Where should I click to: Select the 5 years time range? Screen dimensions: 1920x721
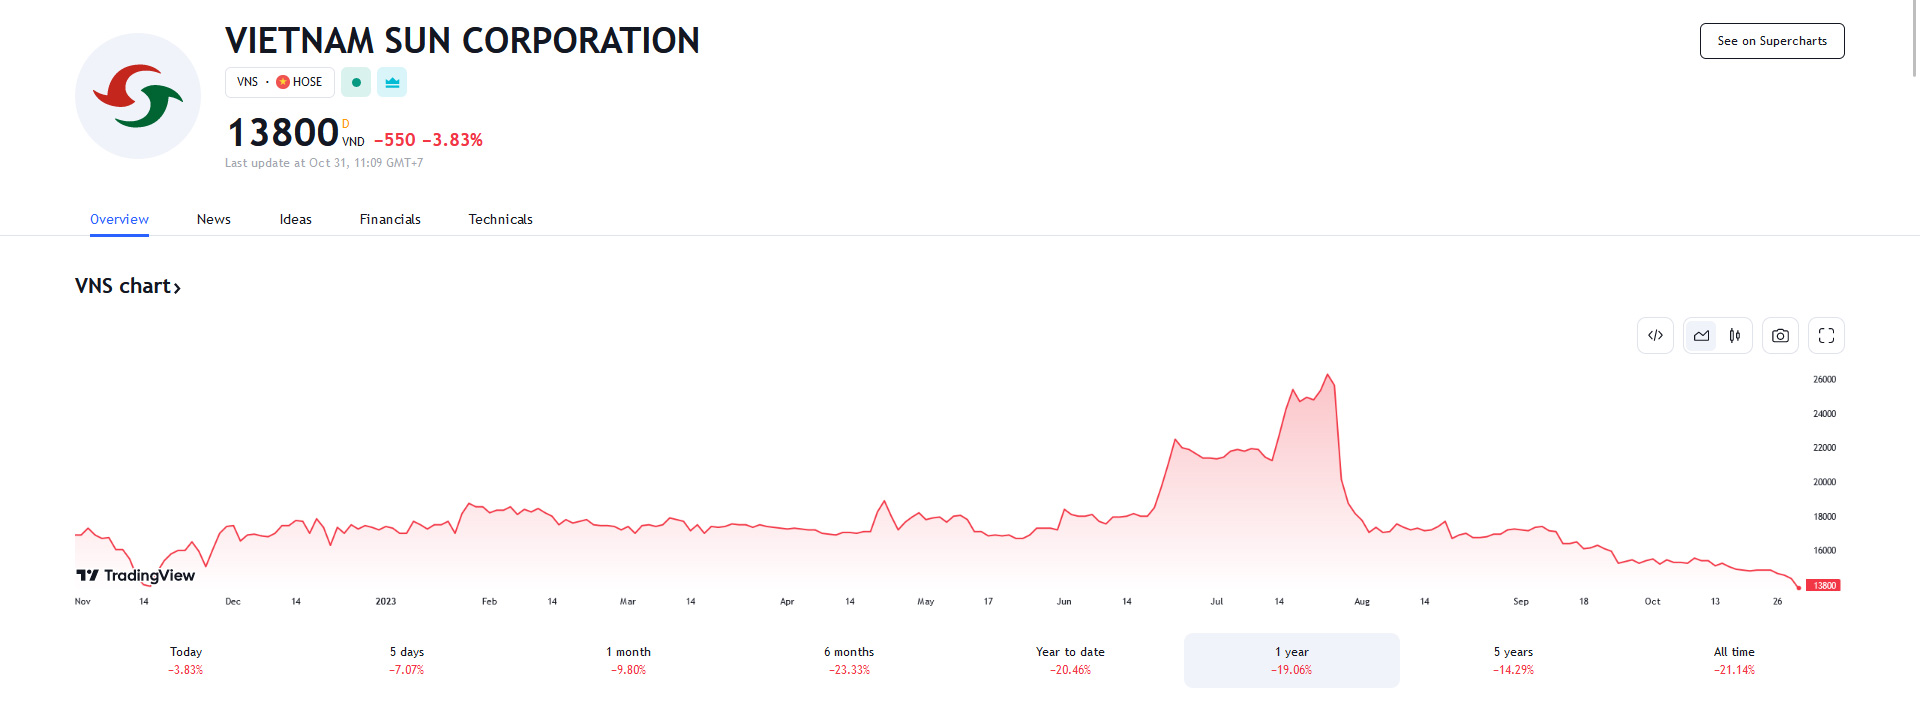click(1513, 660)
